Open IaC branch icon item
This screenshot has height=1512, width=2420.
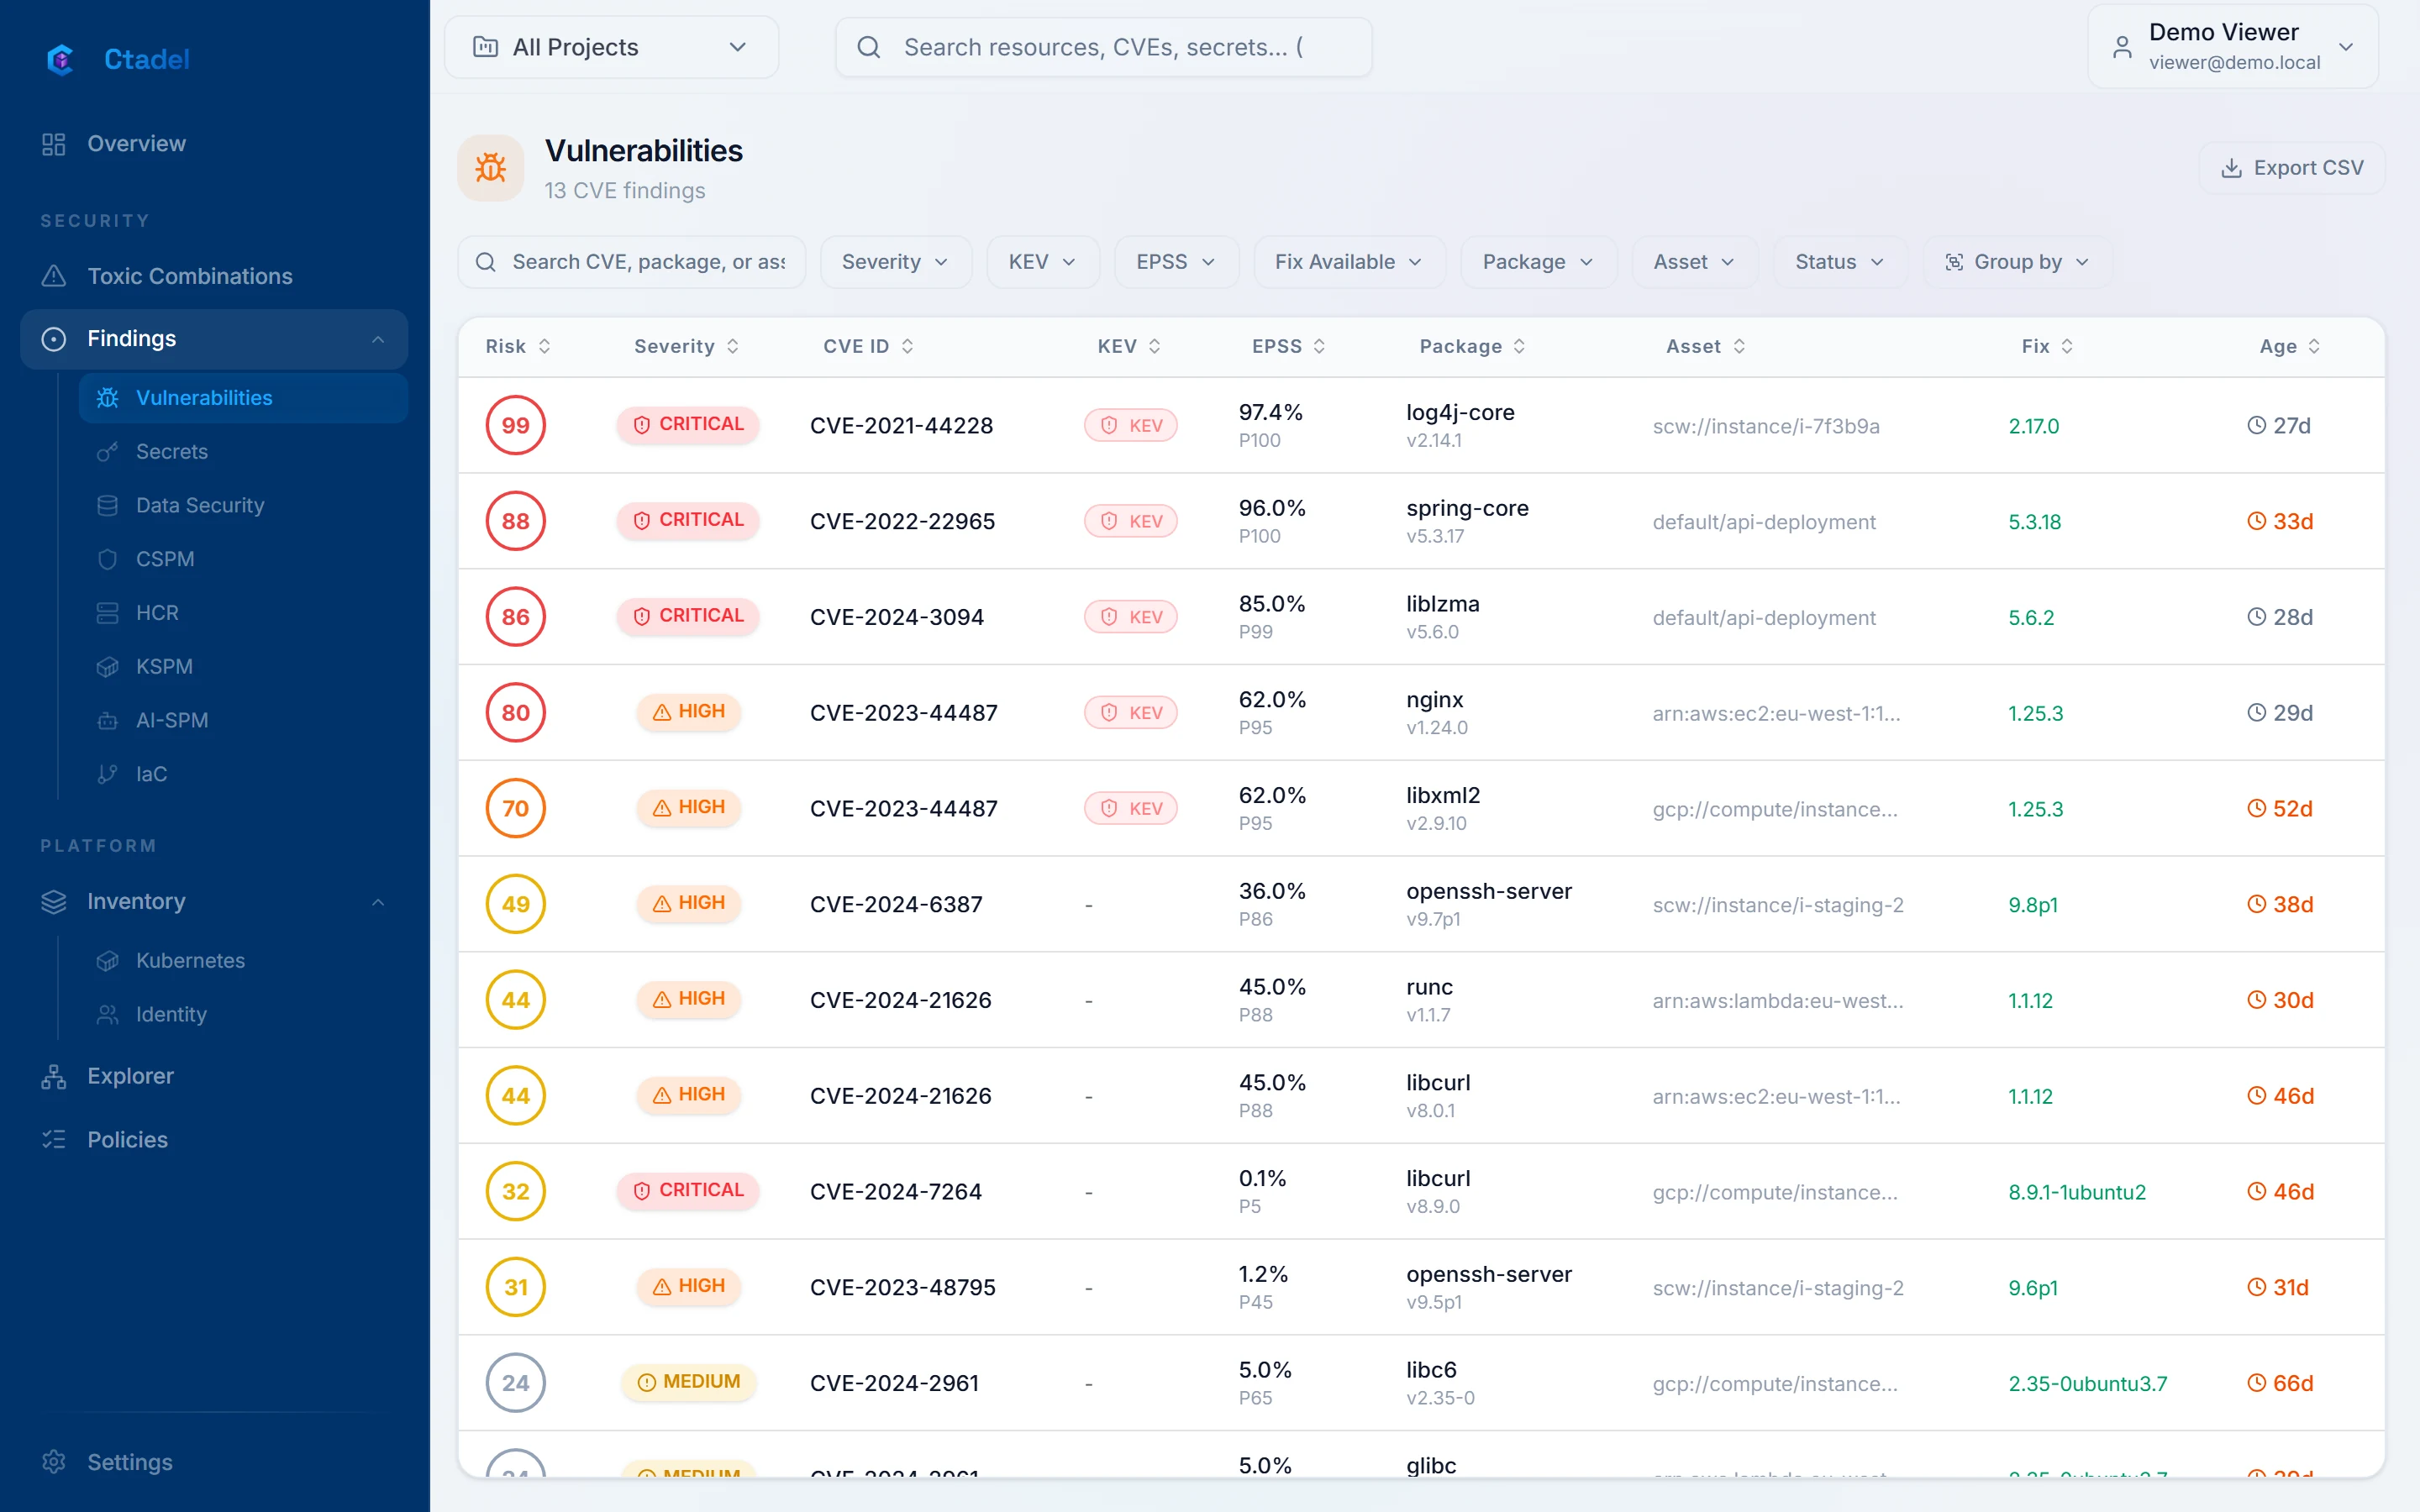(243, 774)
